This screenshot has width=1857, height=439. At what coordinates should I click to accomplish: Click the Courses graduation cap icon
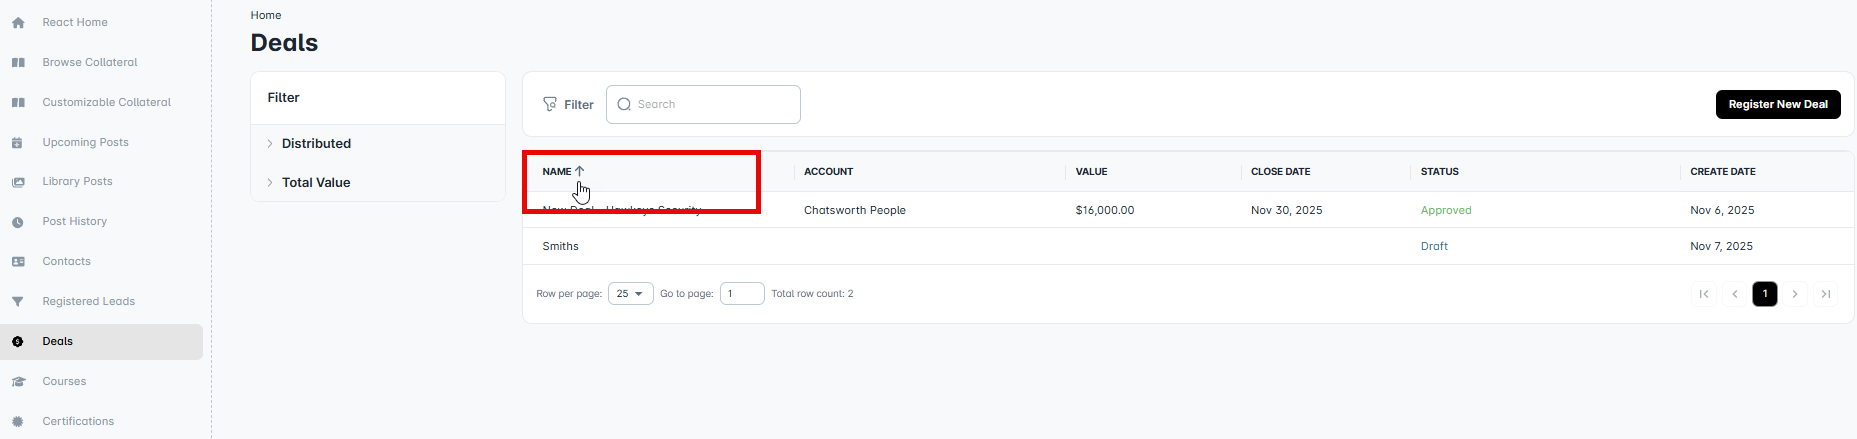[x=18, y=382]
